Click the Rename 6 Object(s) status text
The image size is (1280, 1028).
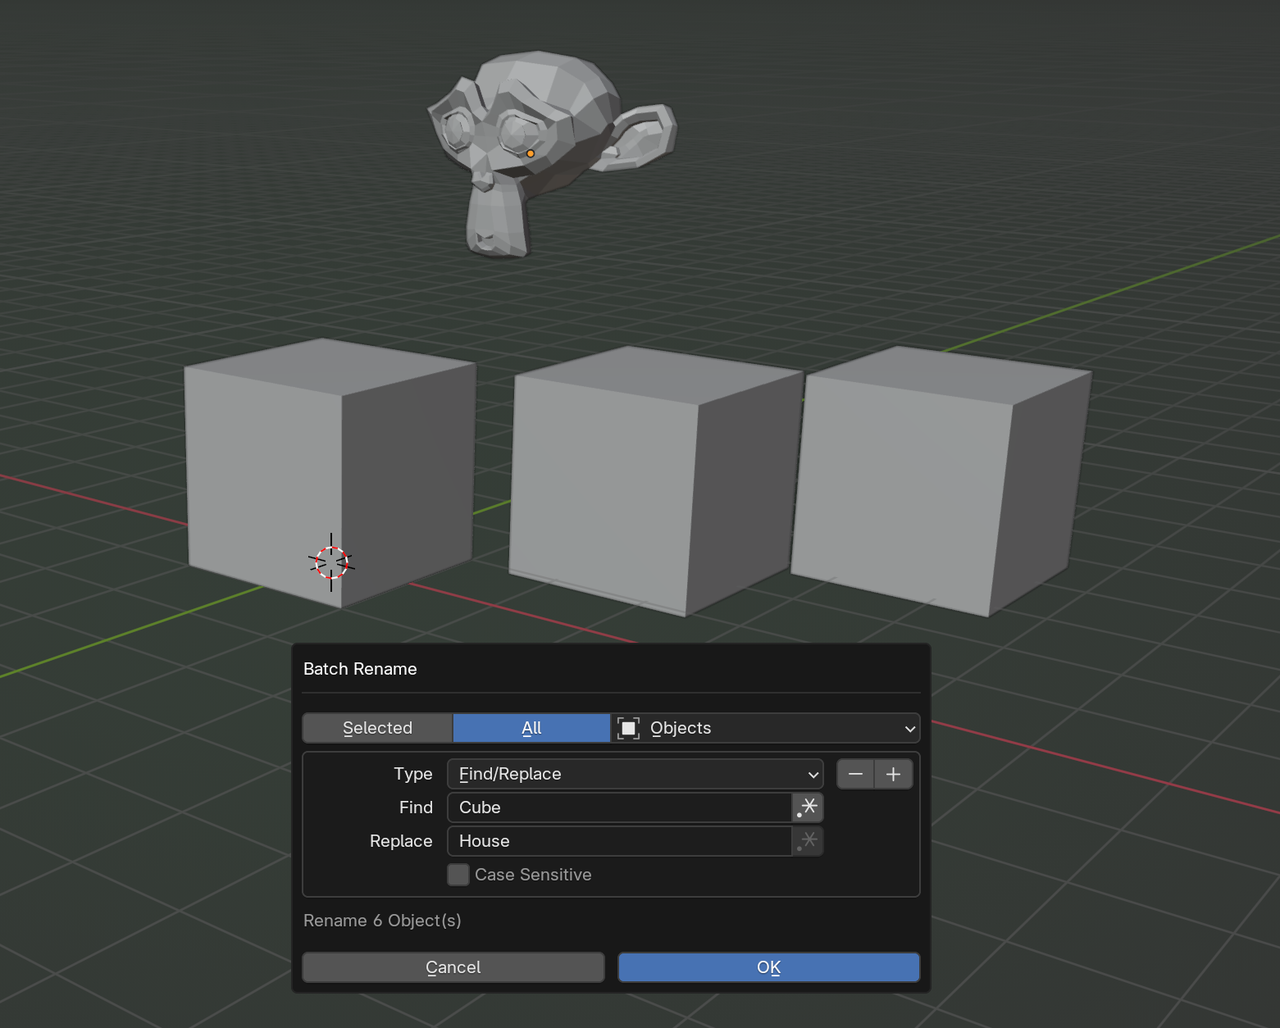tap(382, 920)
